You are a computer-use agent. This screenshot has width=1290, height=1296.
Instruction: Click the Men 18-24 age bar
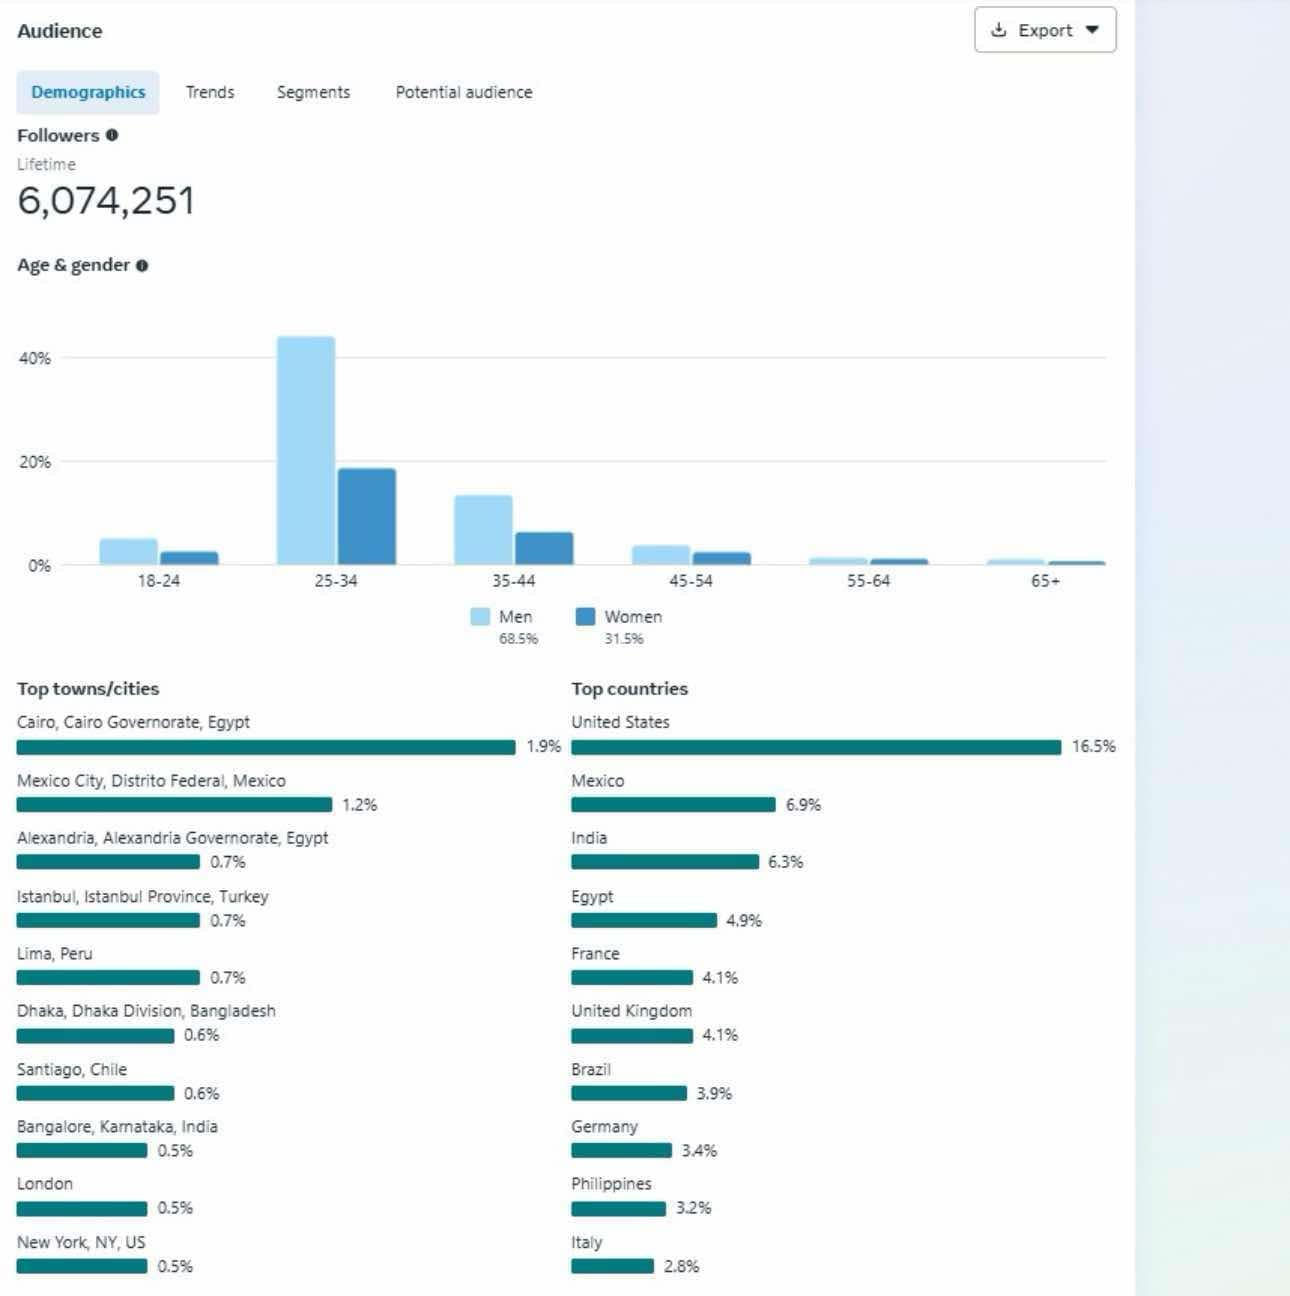(x=128, y=552)
